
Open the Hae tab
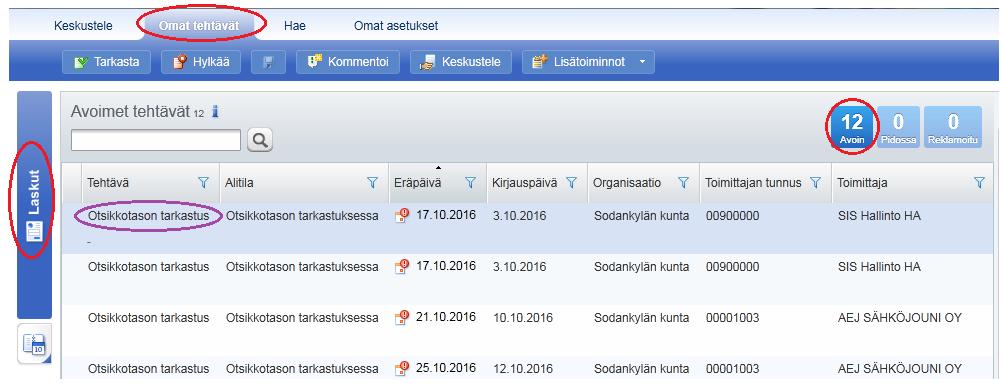(295, 26)
